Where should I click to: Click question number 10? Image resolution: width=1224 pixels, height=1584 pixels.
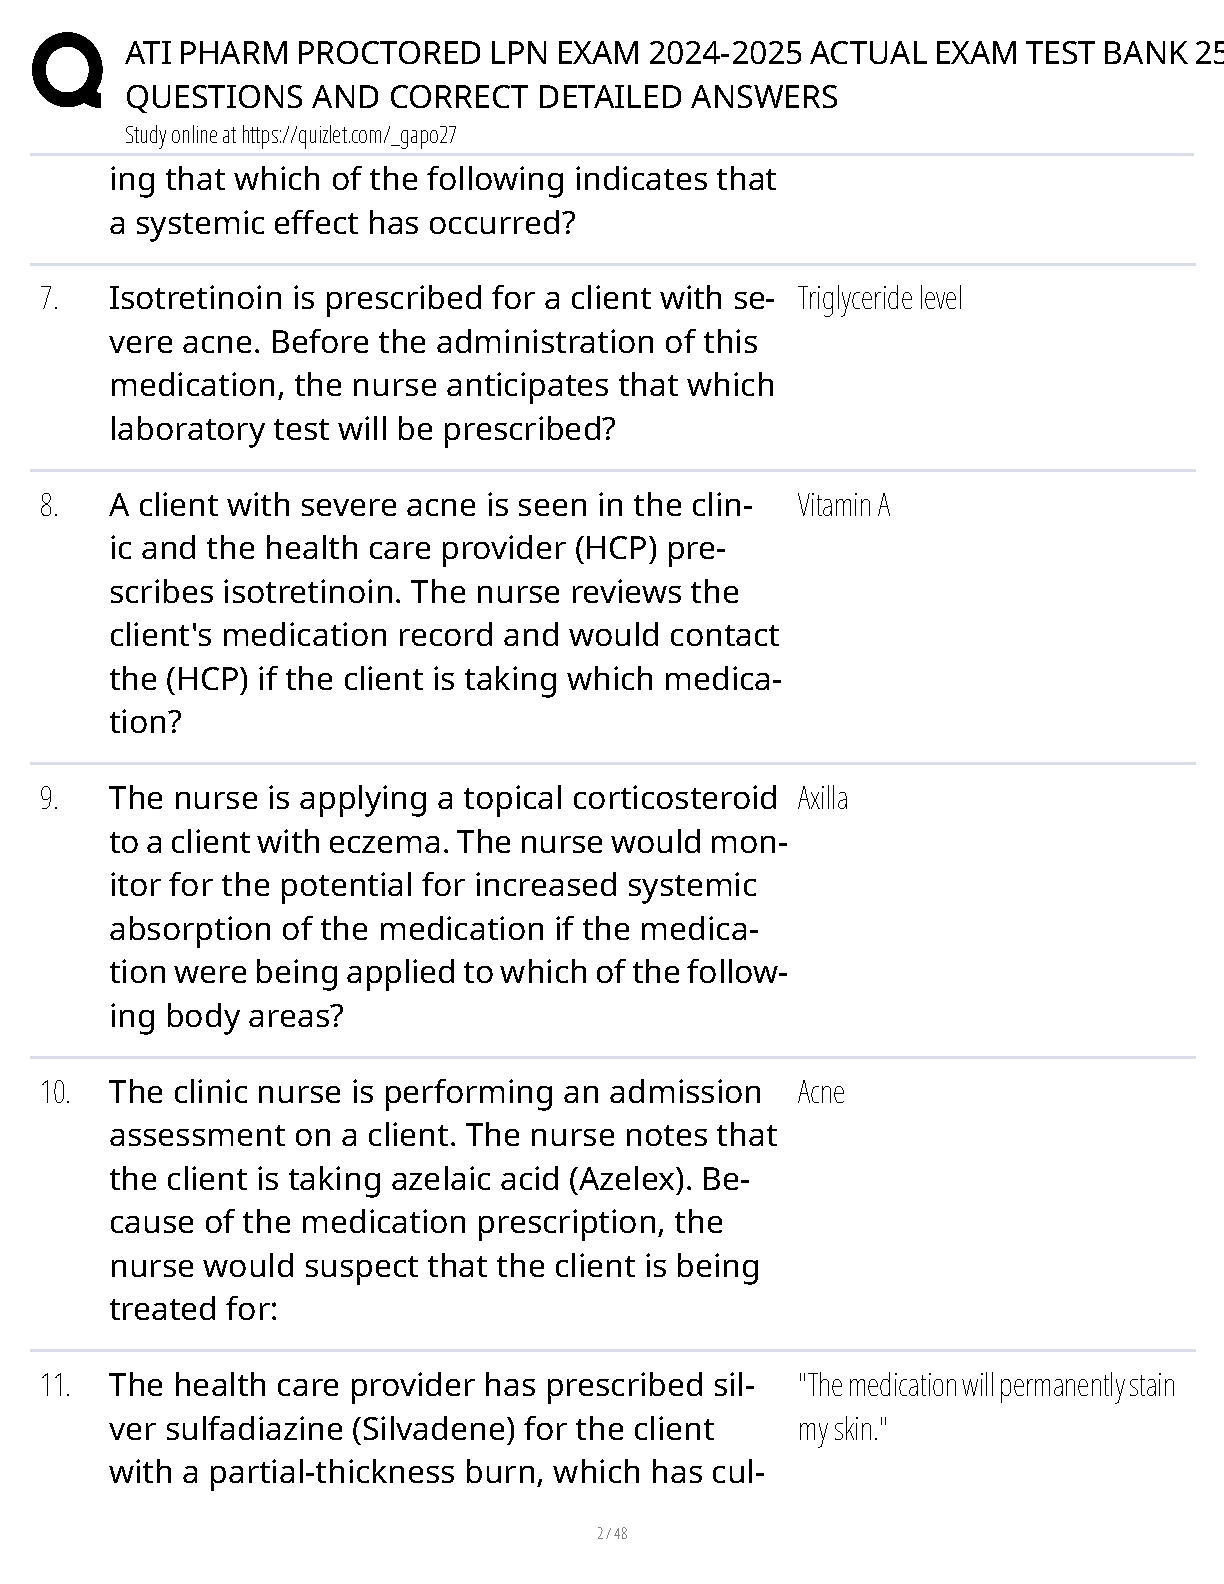click(x=55, y=1092)
